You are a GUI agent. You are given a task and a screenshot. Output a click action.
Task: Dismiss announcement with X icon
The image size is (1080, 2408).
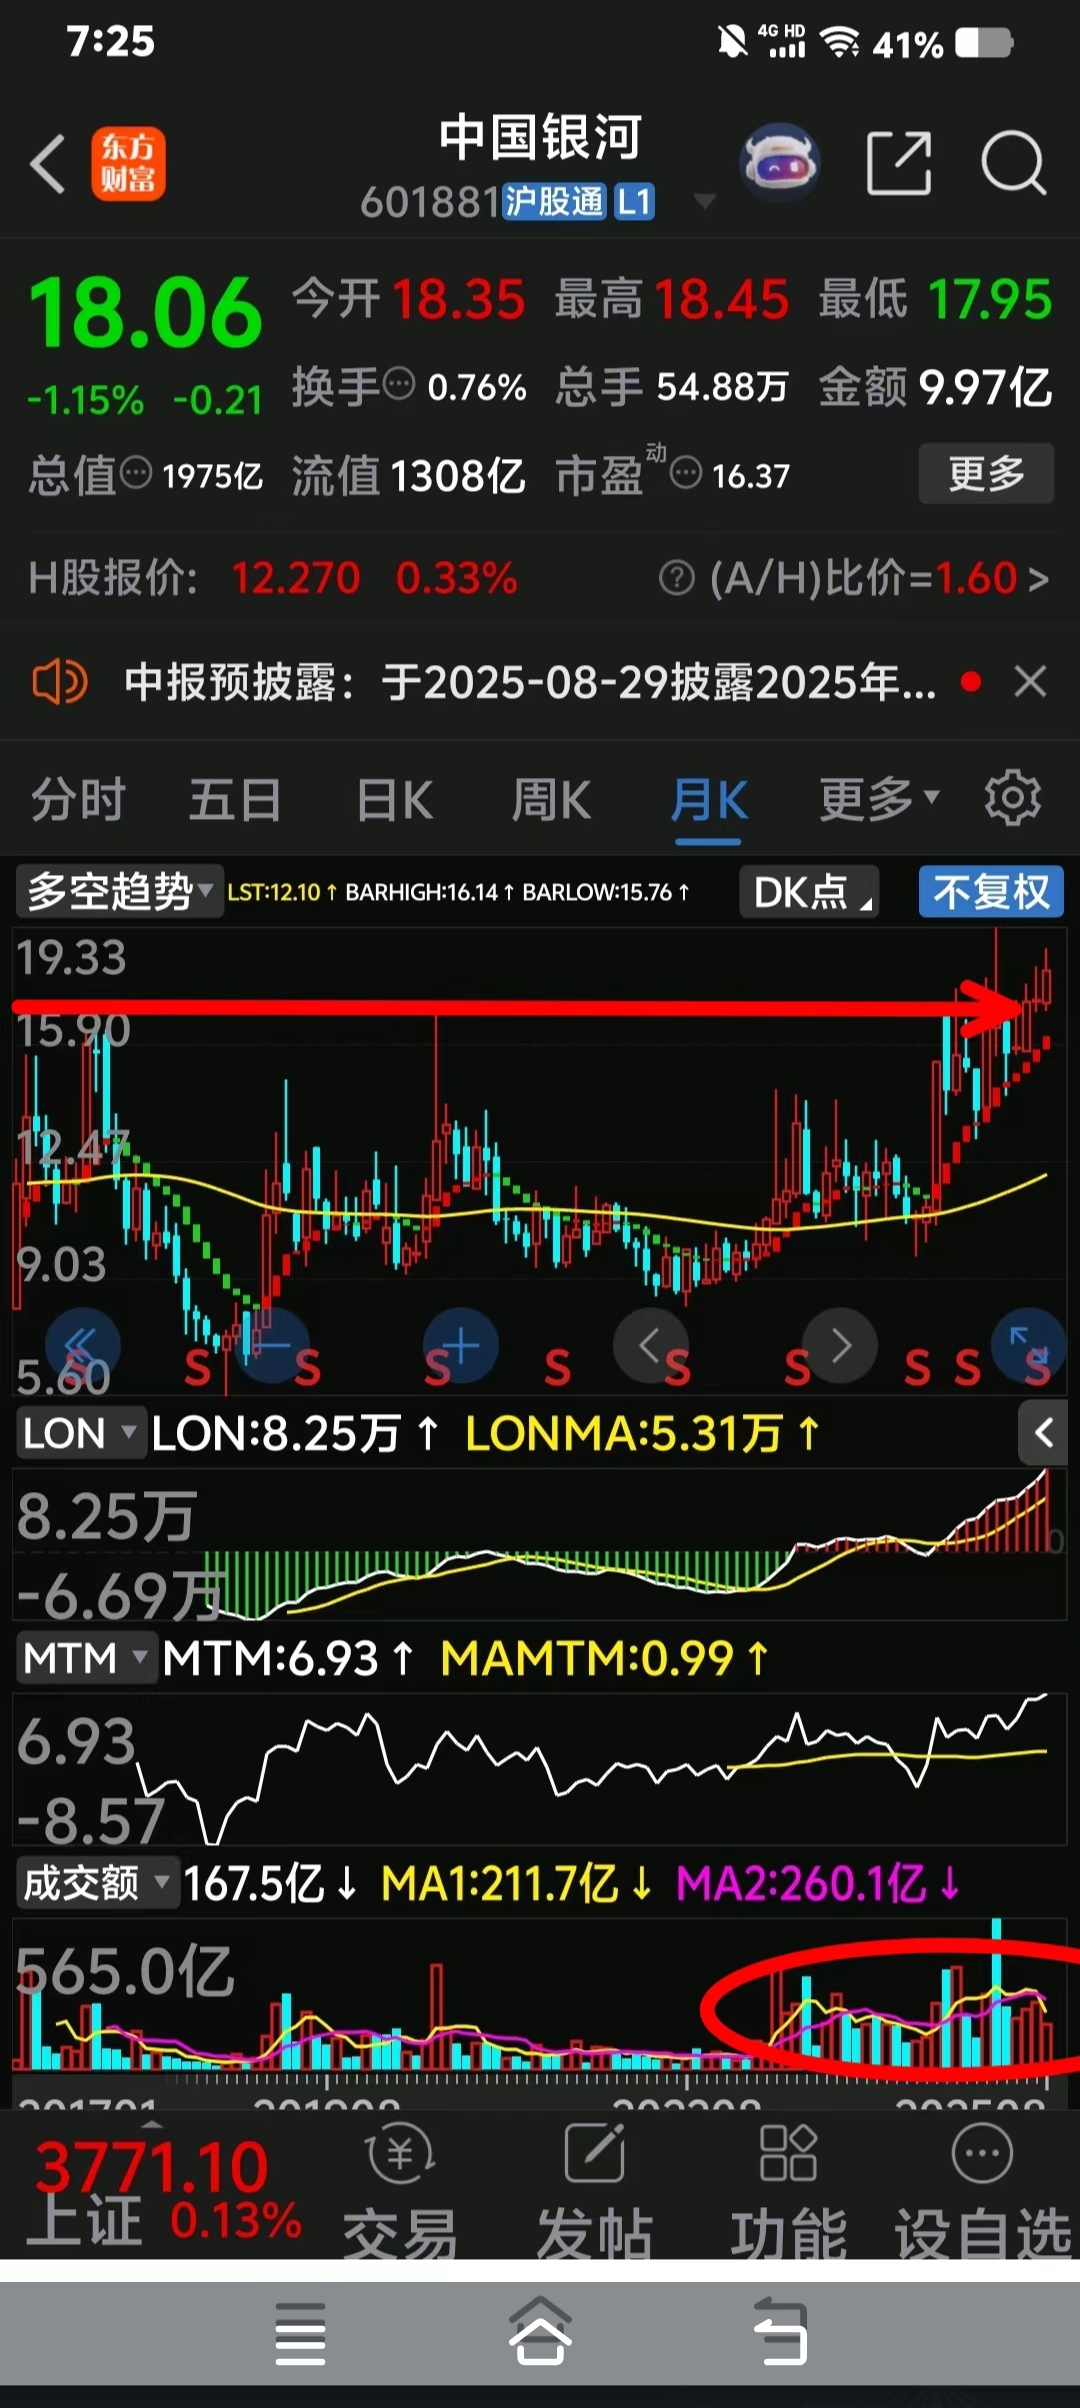click(x=1030, y=682)
